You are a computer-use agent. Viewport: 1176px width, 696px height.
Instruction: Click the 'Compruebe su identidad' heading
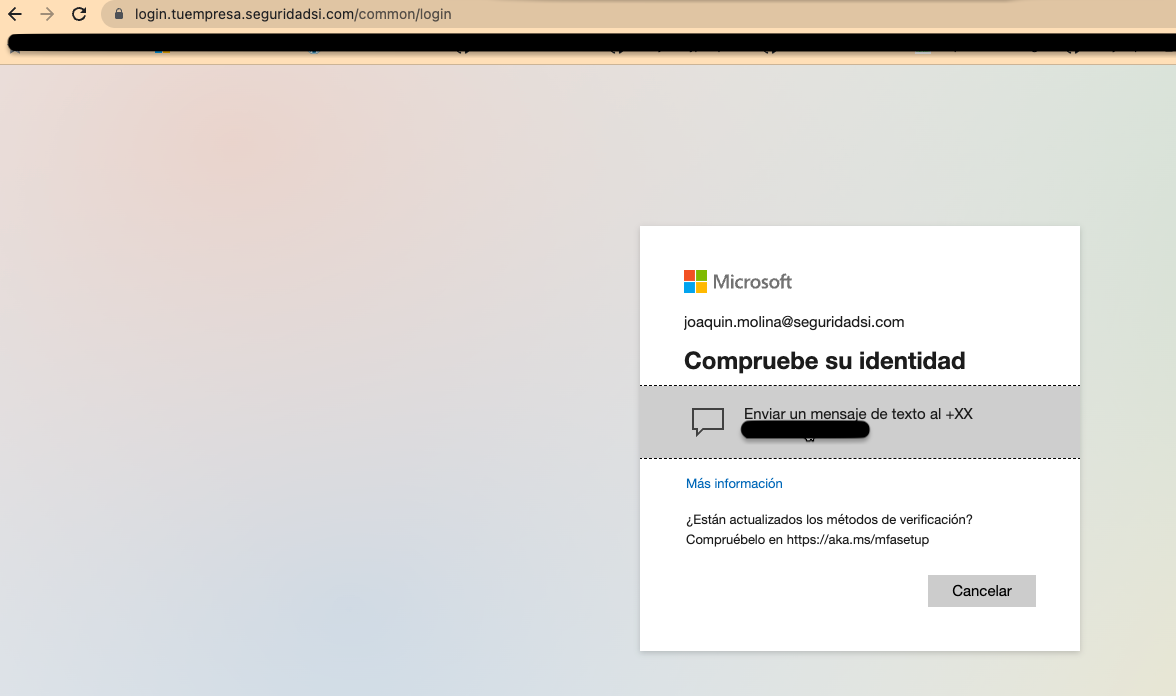pos(824,361)
